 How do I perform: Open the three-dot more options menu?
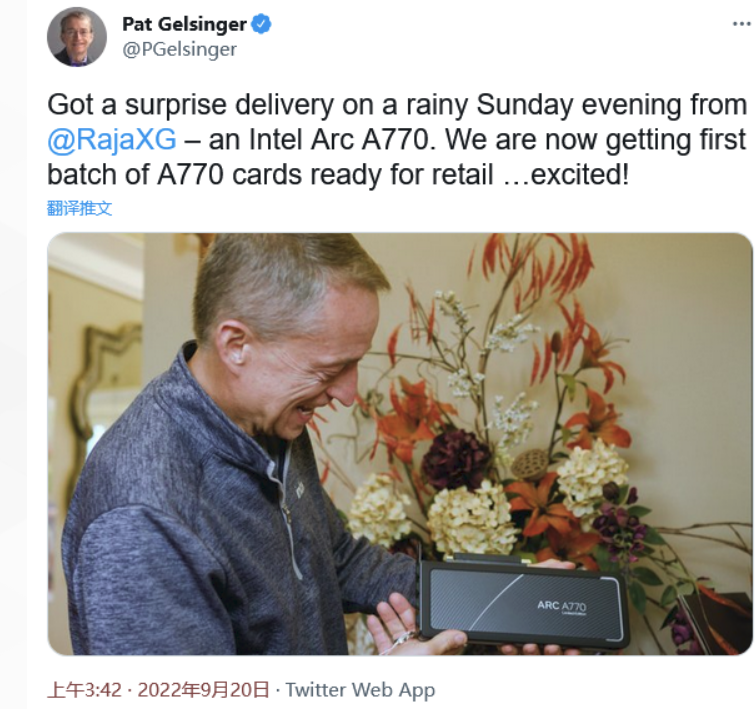(x=741, y=24)
